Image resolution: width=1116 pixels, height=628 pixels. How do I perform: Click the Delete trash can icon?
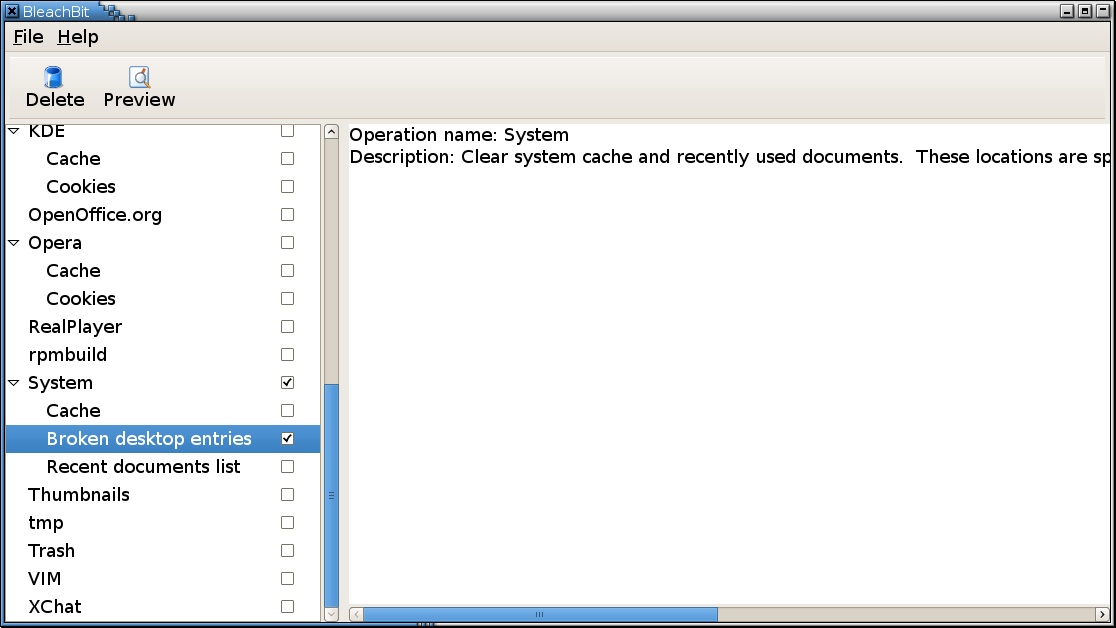(54, 77)
